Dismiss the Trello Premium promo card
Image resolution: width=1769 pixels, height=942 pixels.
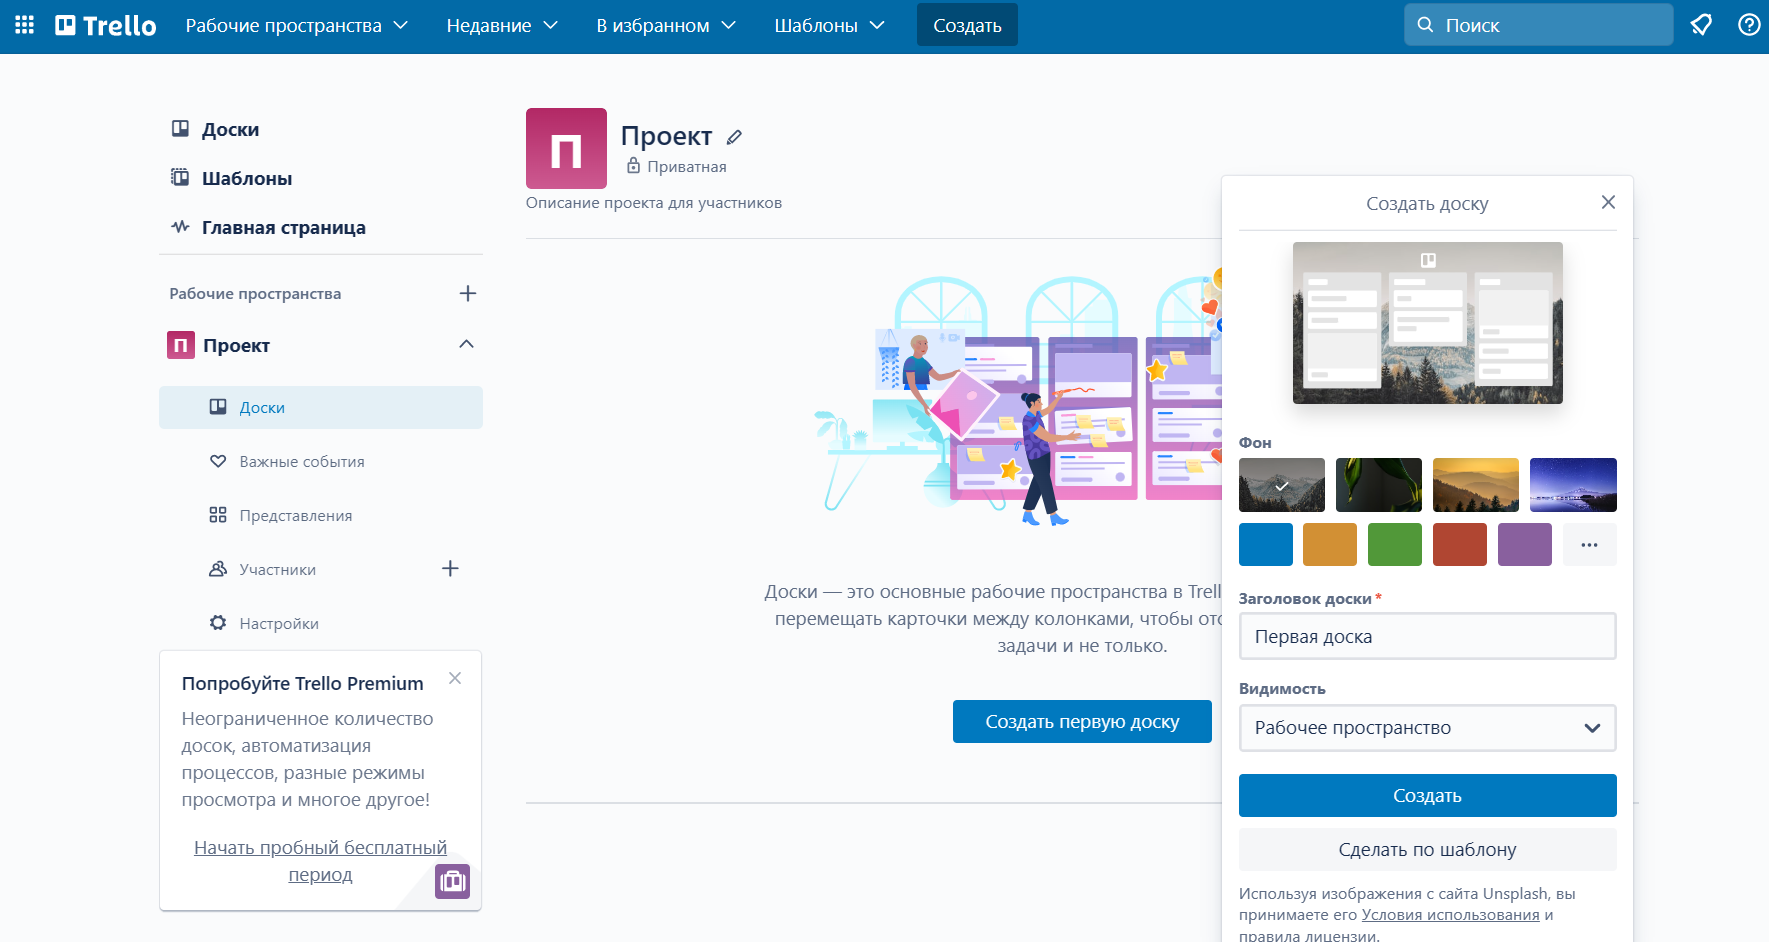coord(455,678)
